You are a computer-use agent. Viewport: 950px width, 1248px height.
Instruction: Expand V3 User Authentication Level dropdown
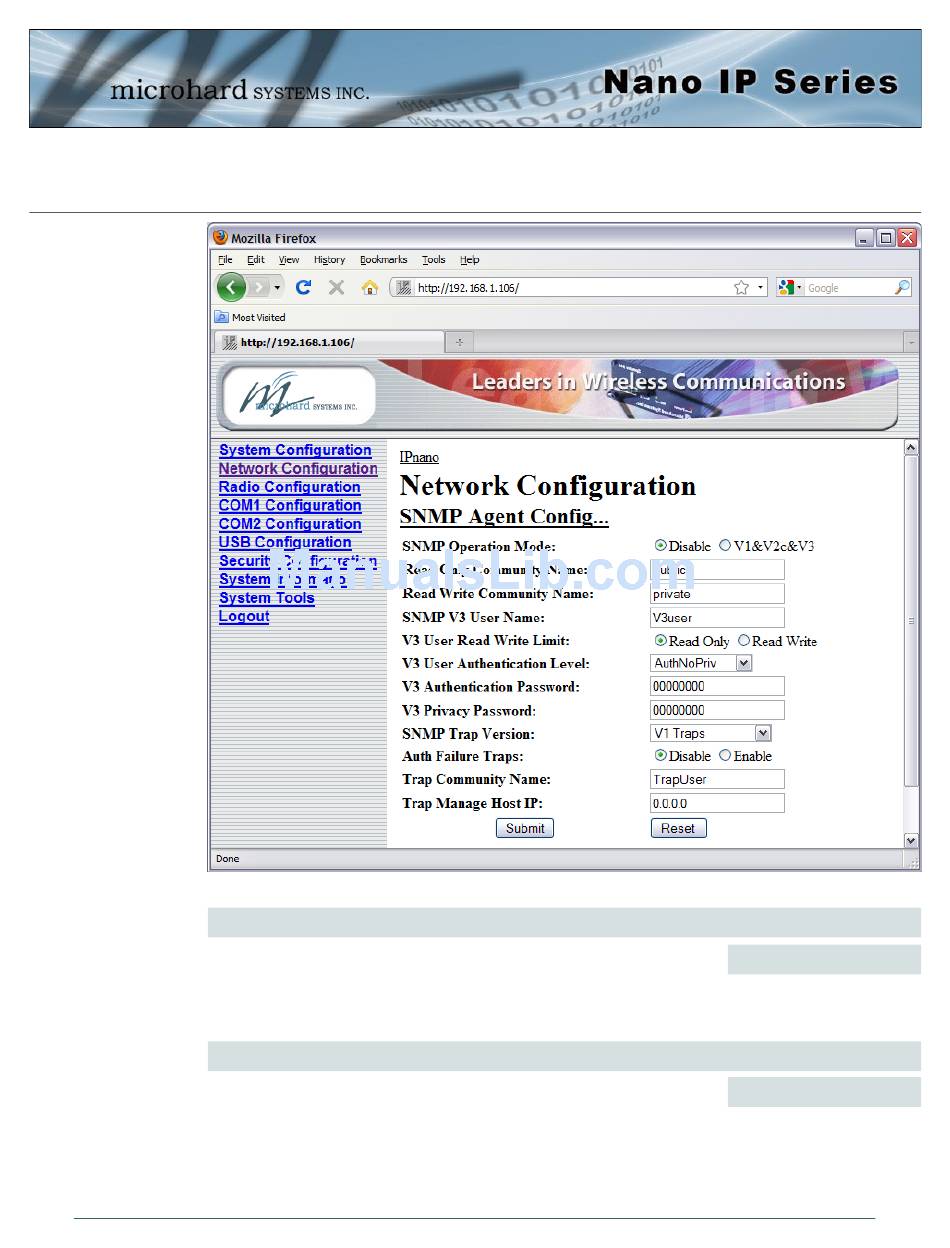[743, 663]
